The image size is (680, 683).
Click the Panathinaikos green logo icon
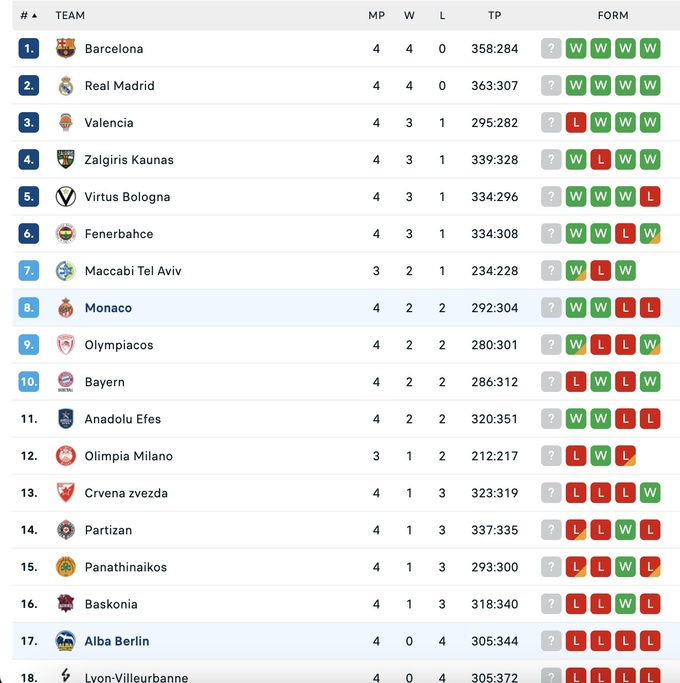click(x=65, y=566)
